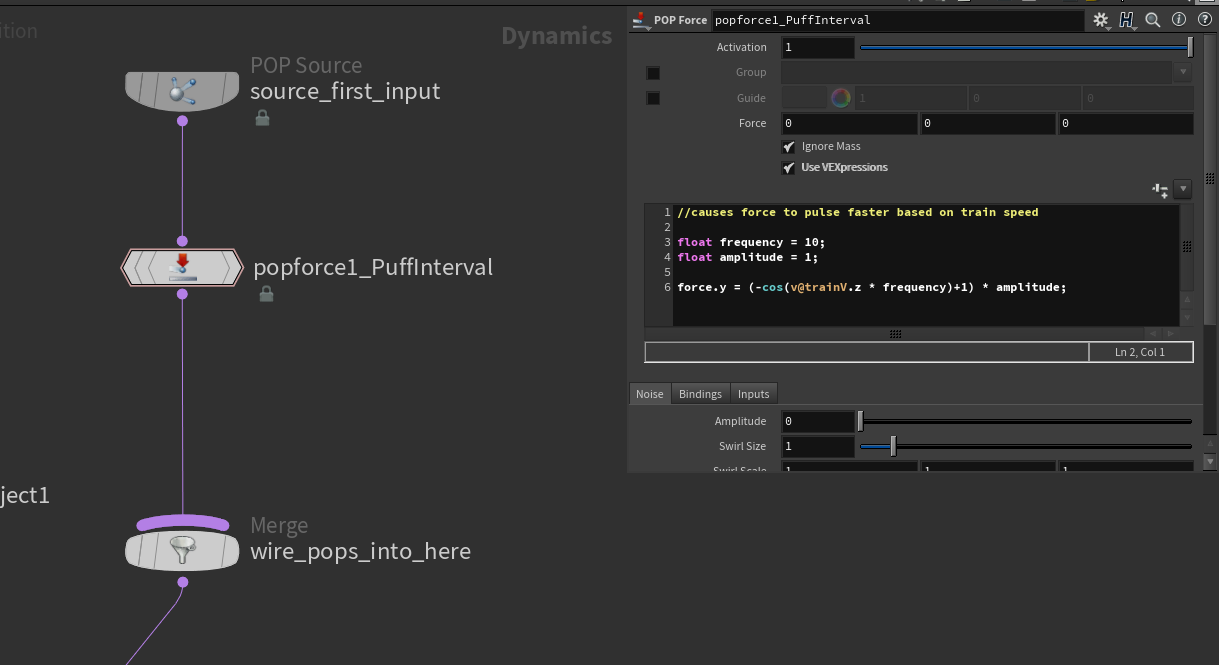Click the node name field popforce1_PuffInterval
The width and height of the screenshot is (1219, 665).
897,20
